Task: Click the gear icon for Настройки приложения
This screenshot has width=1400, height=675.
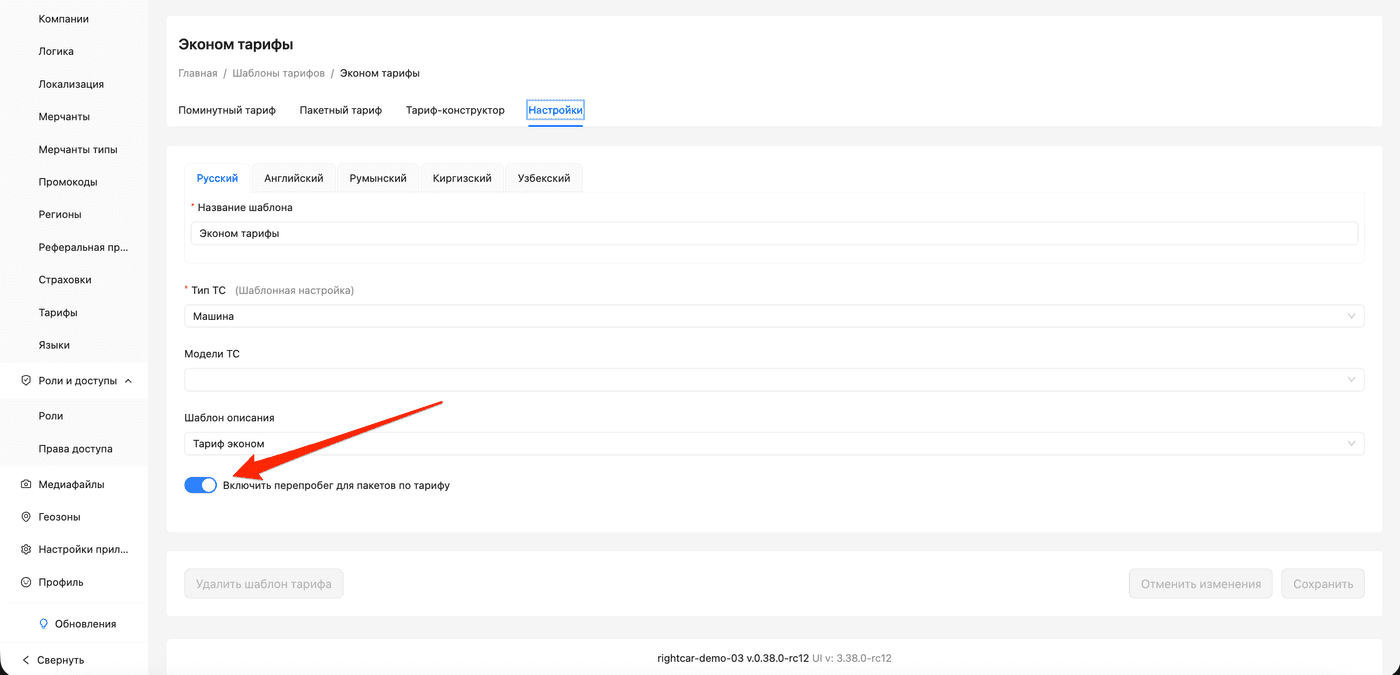Action: (26, 549)
